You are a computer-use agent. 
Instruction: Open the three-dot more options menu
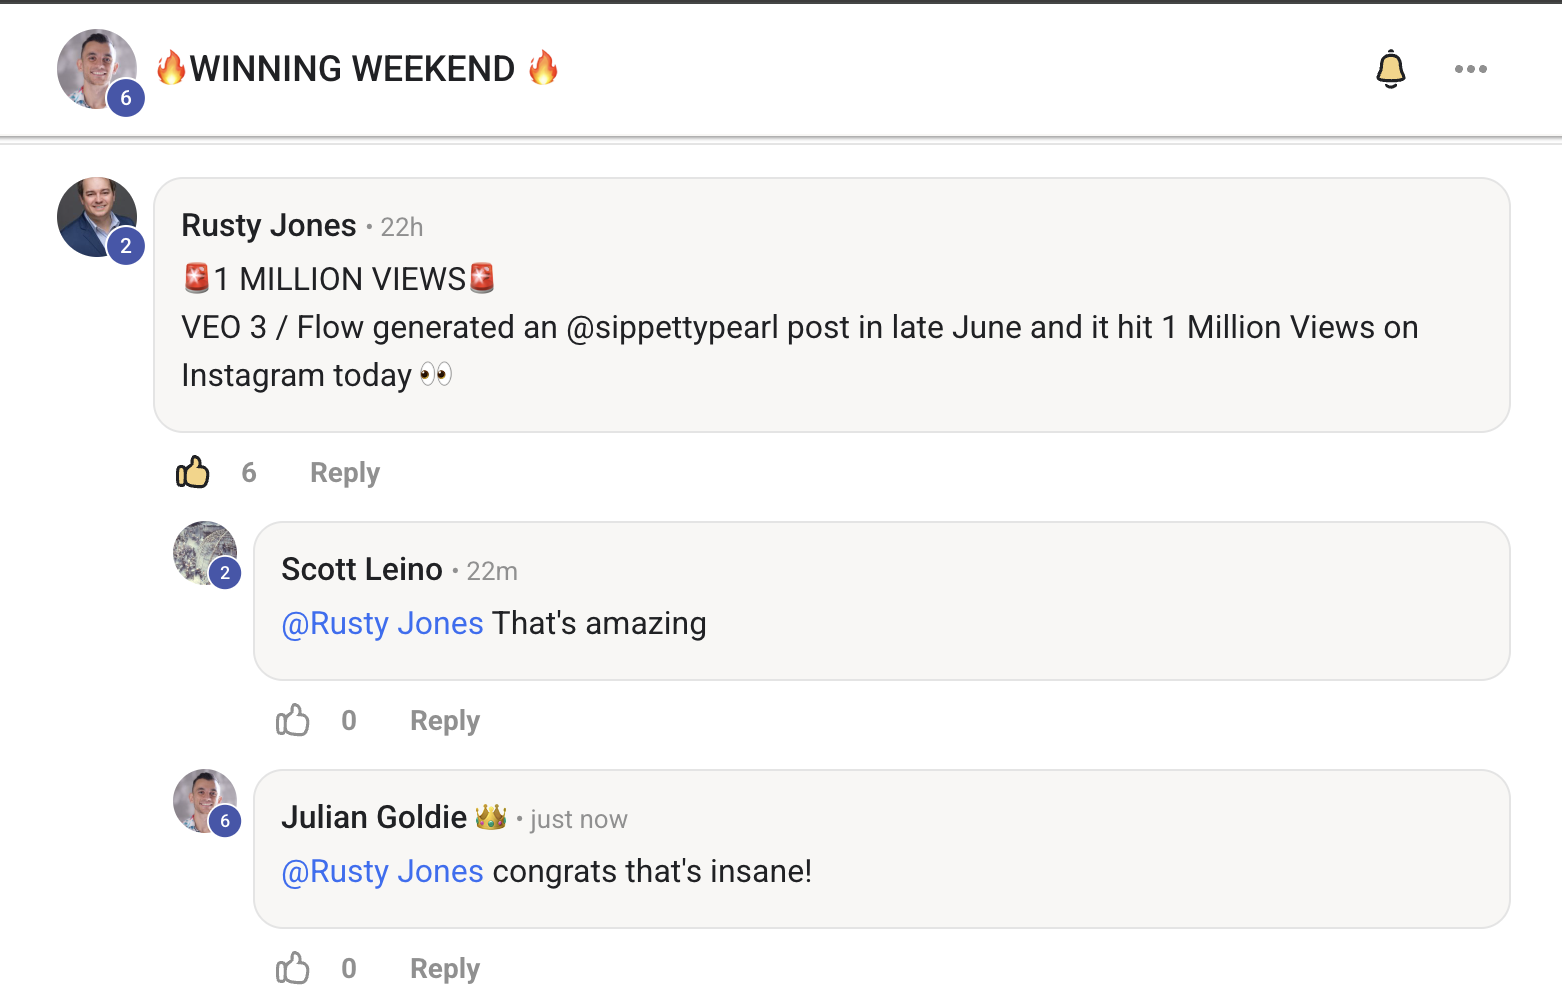pyautogui.click(x=1471, y=69)
